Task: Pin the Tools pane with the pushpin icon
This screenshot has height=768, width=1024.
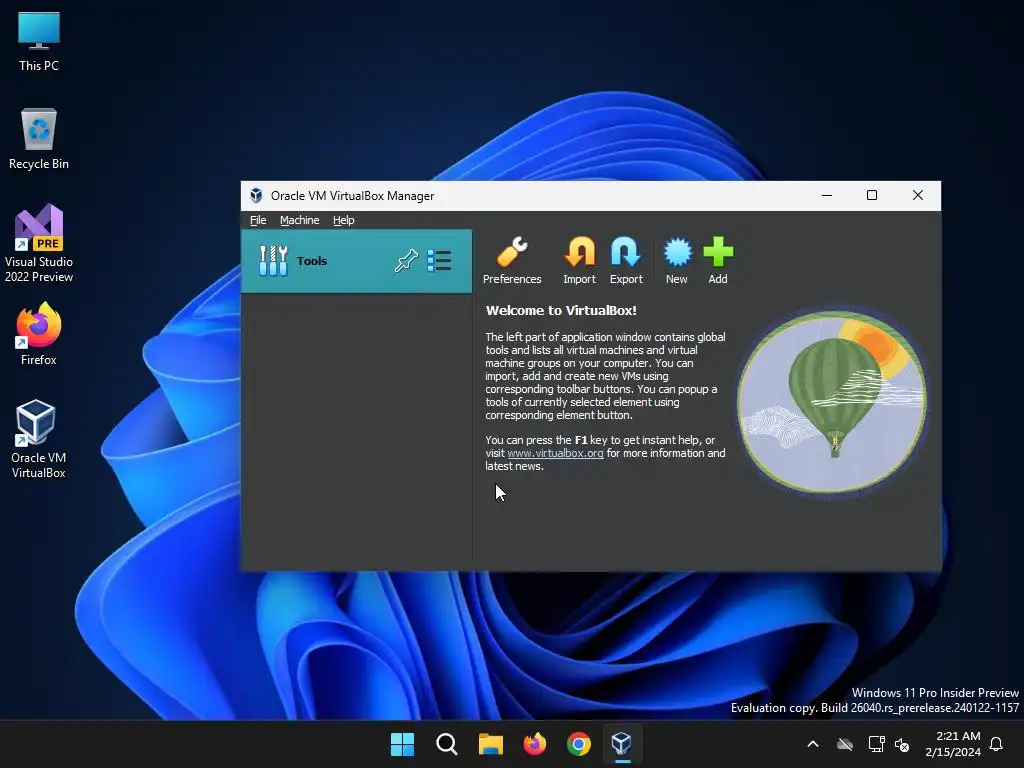Action: (406, 261)
